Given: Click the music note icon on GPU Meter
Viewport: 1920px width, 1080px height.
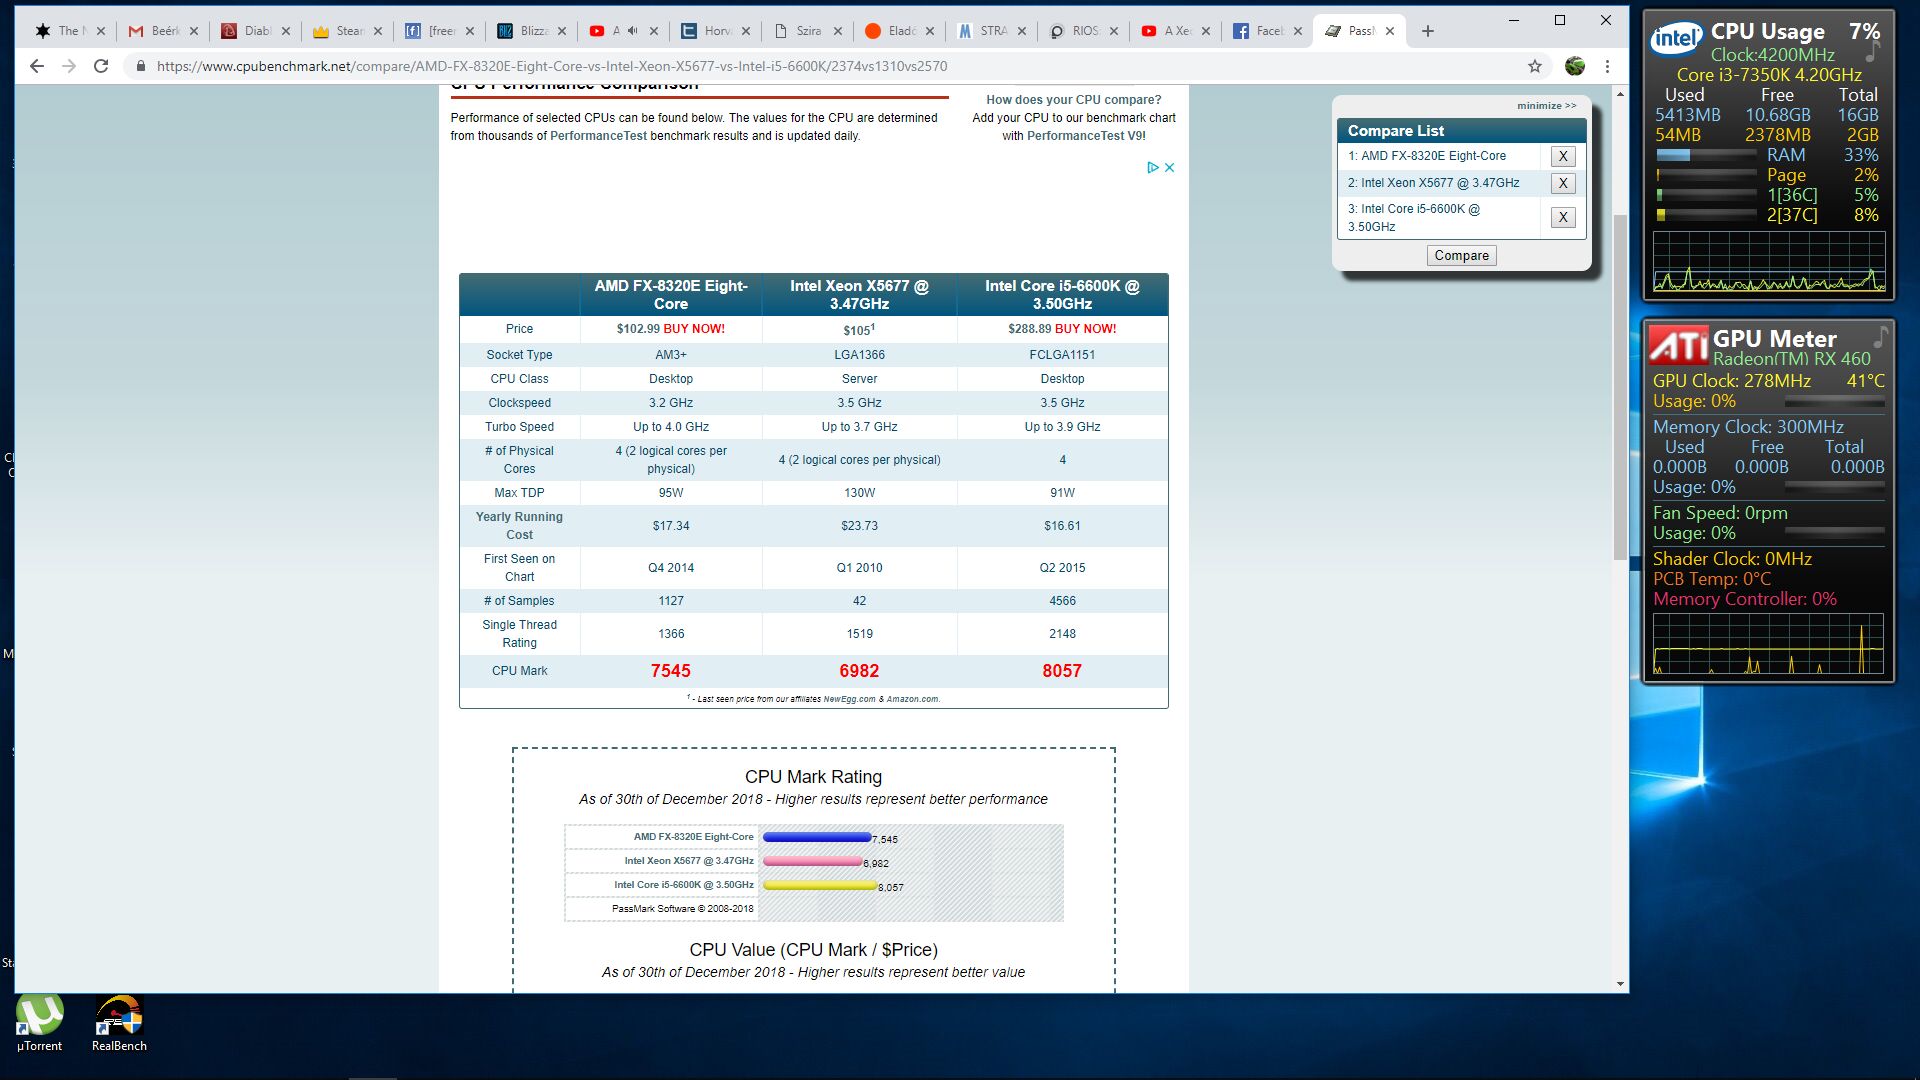Looking at the screenshot, I should tap(1881, 336).
